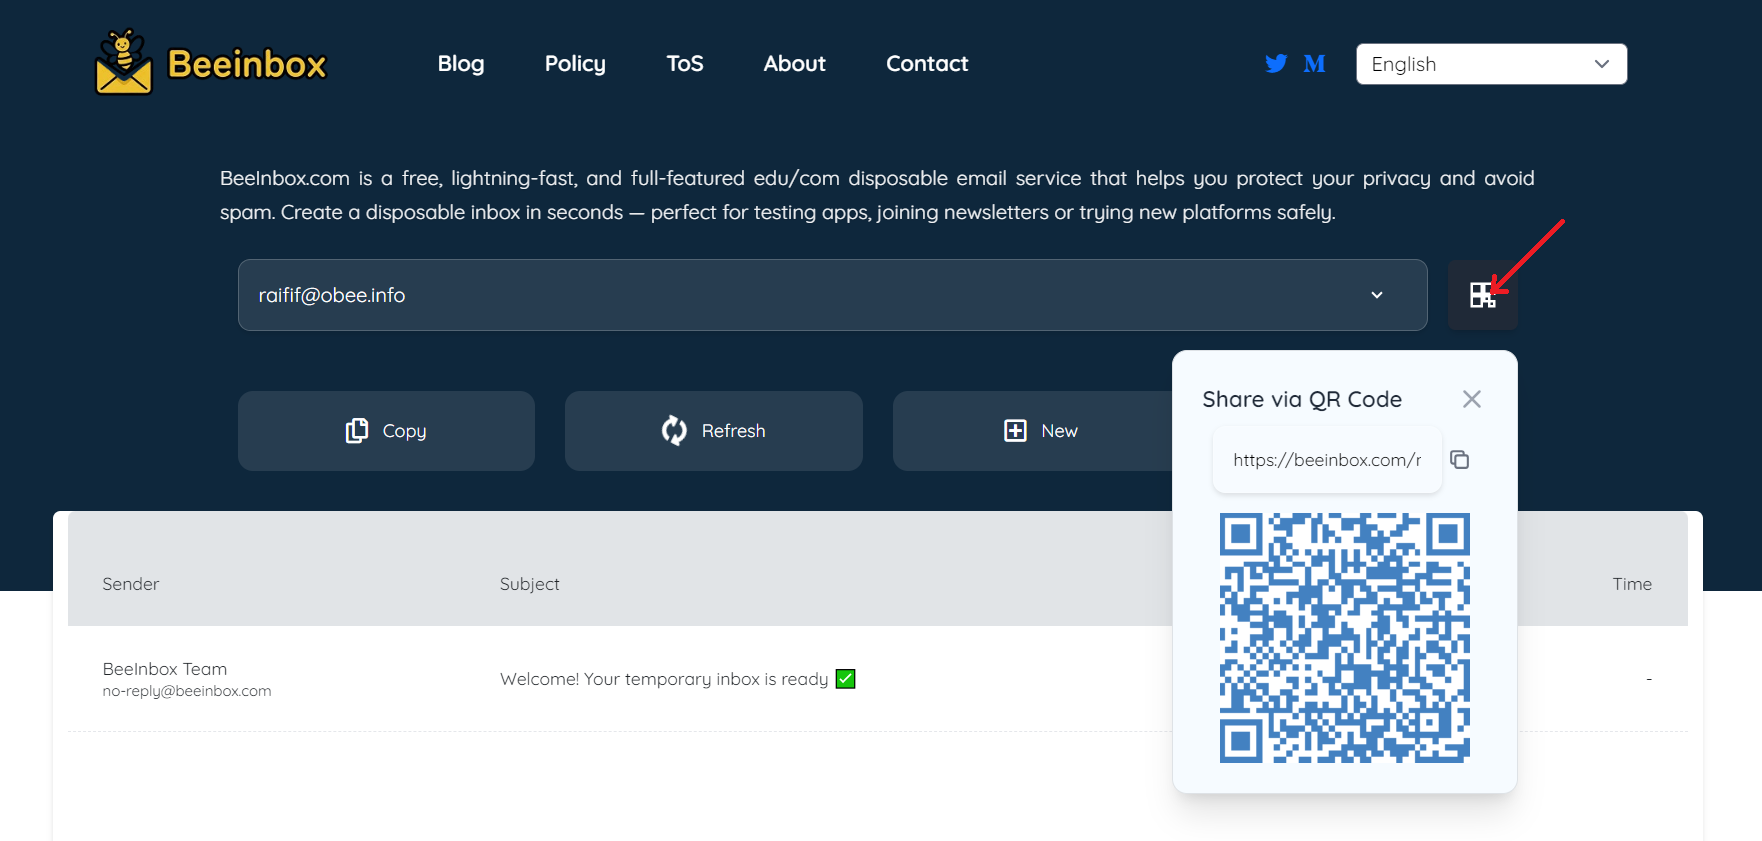Click the Subject column header

click(530, 584)
